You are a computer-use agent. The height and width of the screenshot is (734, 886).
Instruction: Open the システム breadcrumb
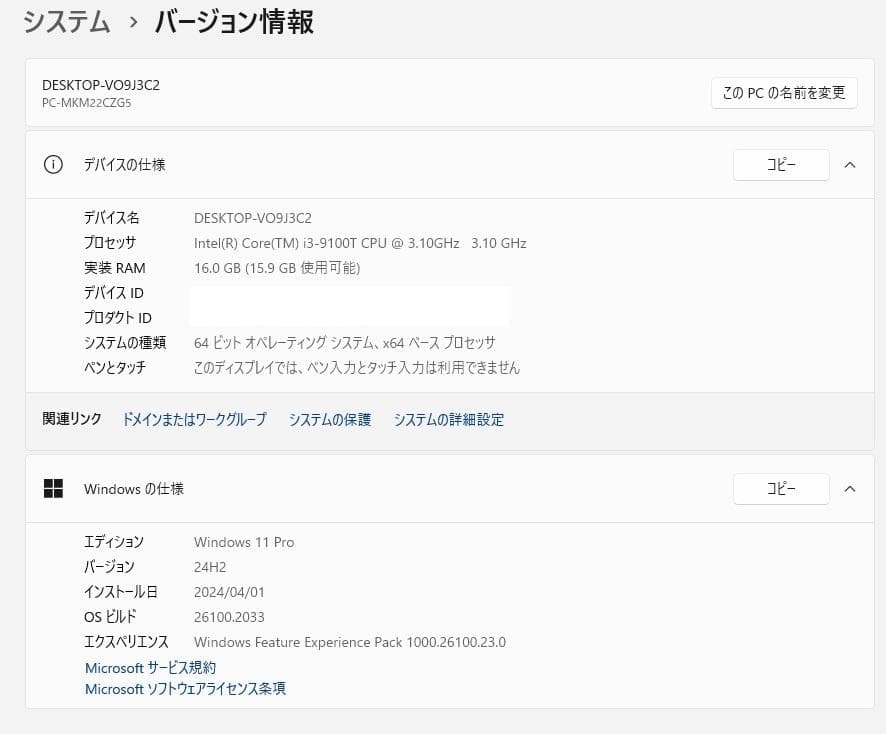[66, 21]
